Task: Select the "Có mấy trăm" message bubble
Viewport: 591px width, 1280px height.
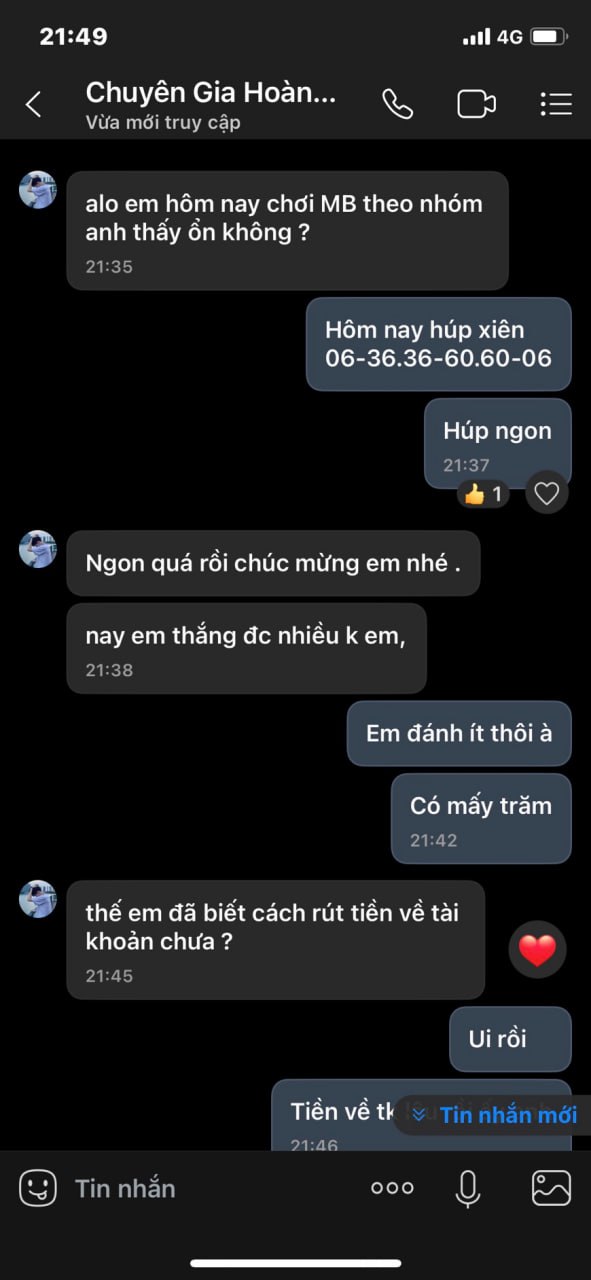Action: [x=481, y=818]
